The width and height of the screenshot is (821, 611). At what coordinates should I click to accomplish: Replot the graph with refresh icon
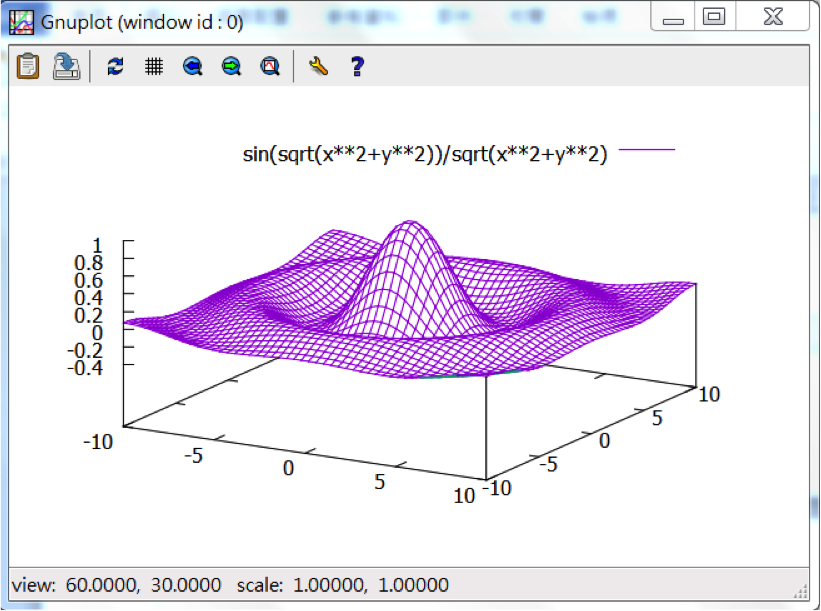click(116, 66)
